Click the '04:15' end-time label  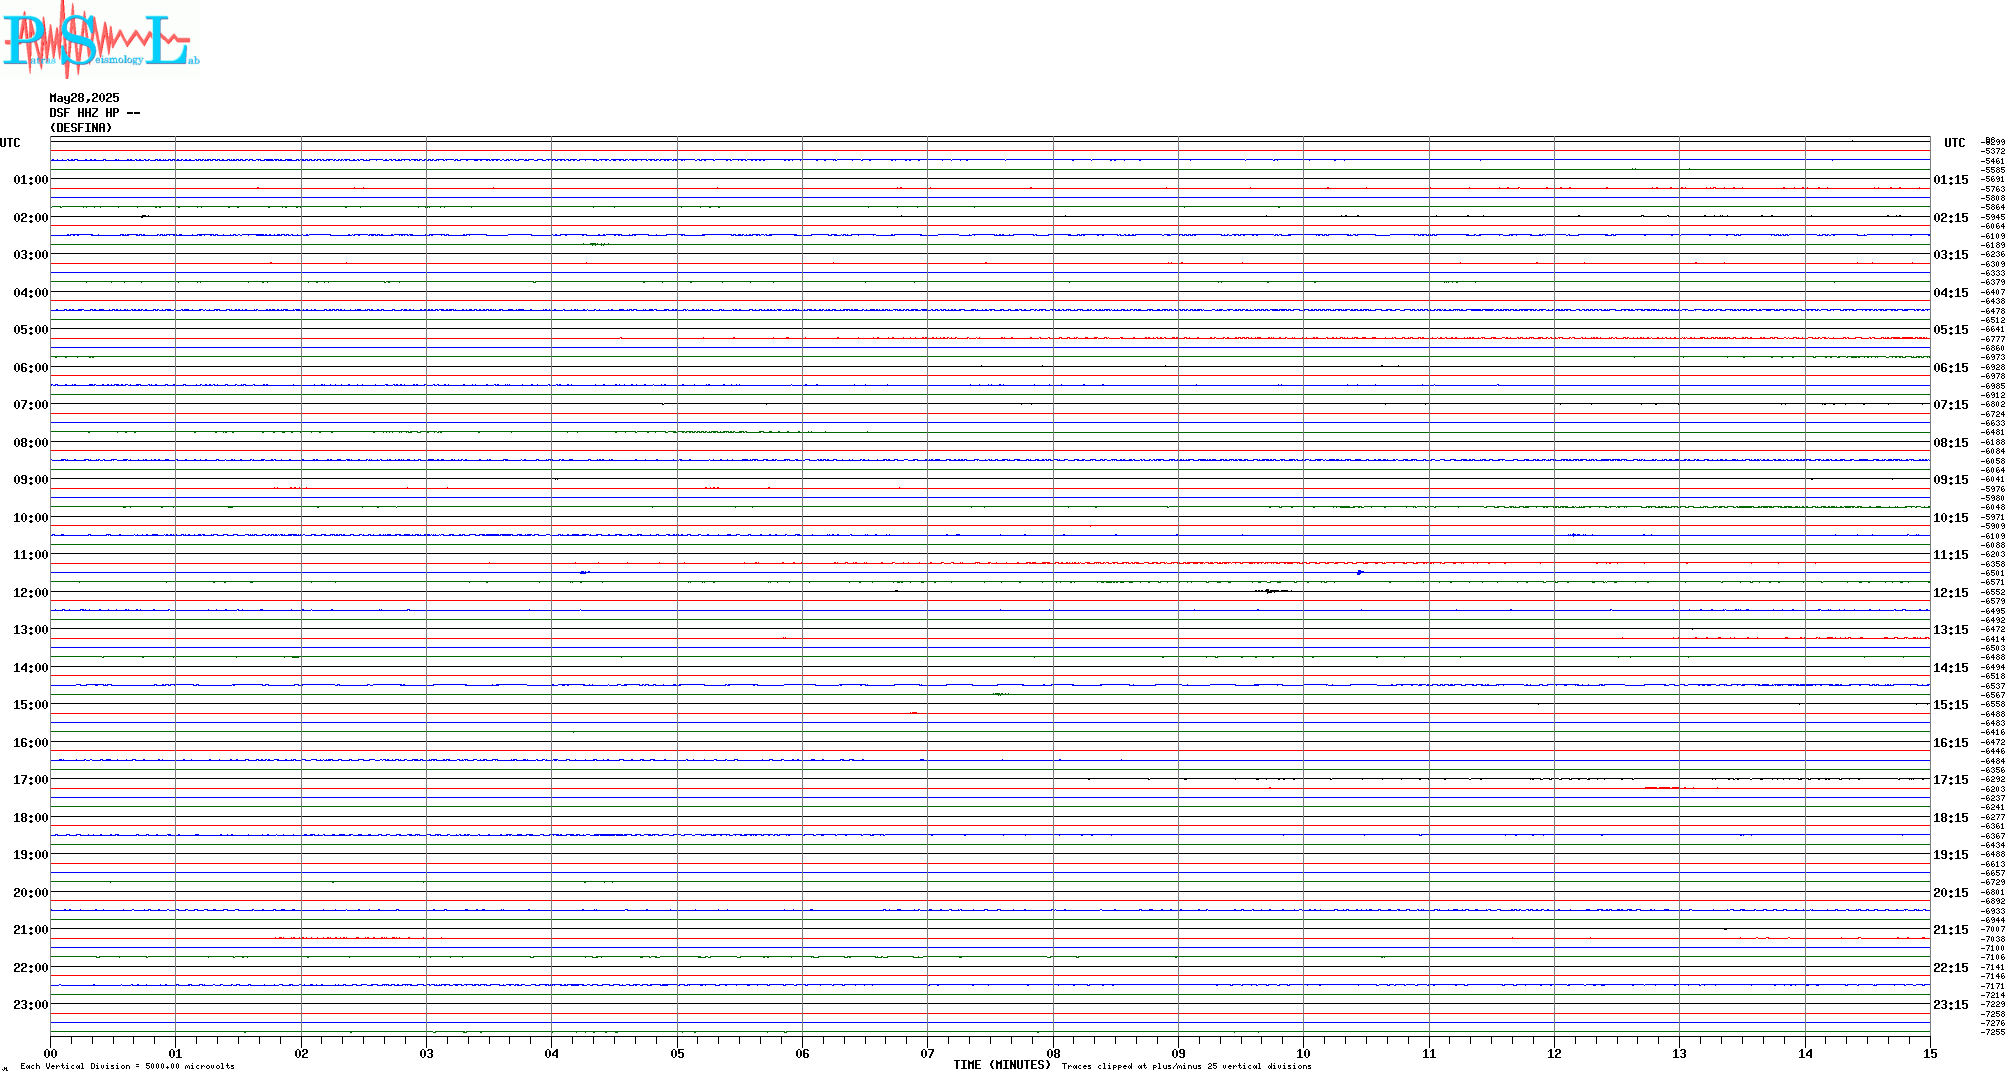coord(1951,293)
